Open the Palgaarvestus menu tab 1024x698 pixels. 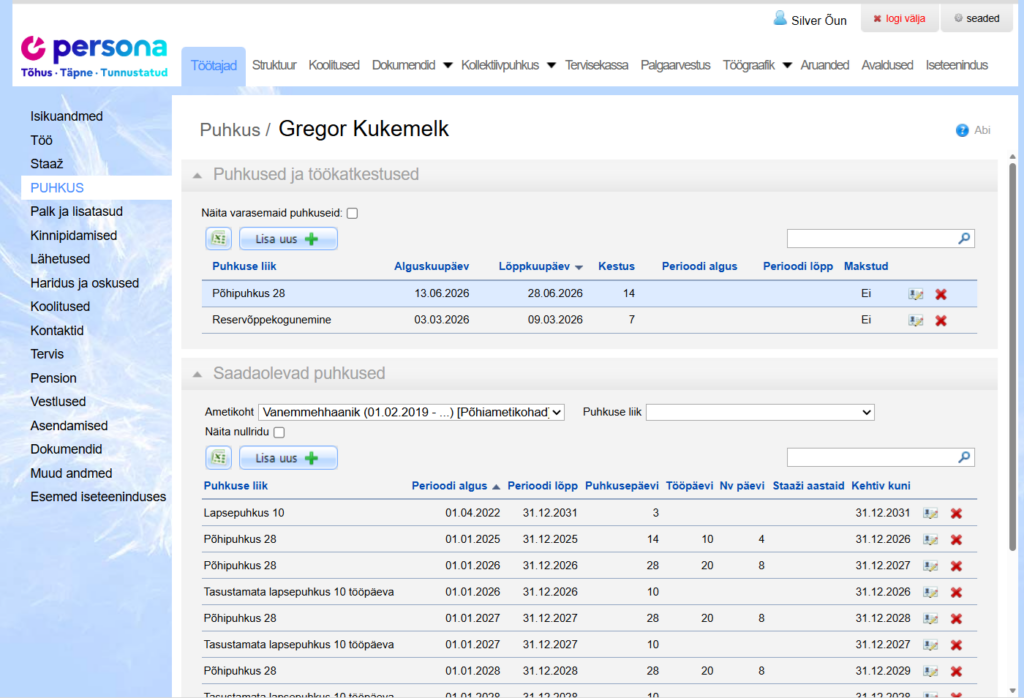coord(675,65)
